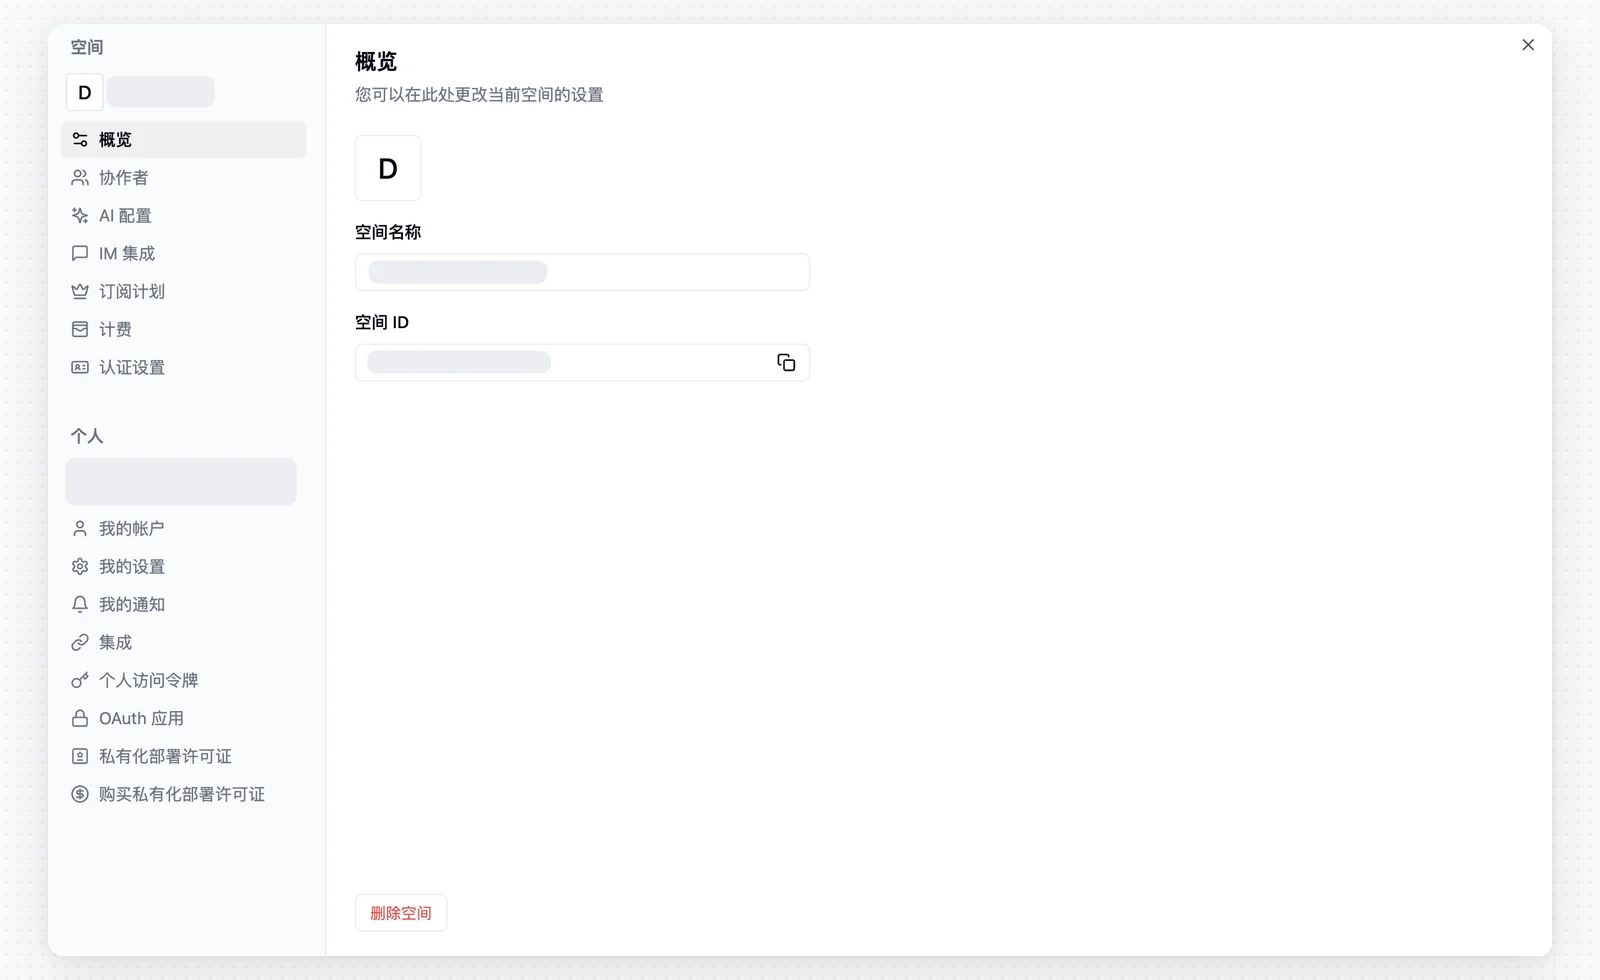Open IM 集成 settings
This screenshot has width=1600, height=980.
click(x=184, y=254)
